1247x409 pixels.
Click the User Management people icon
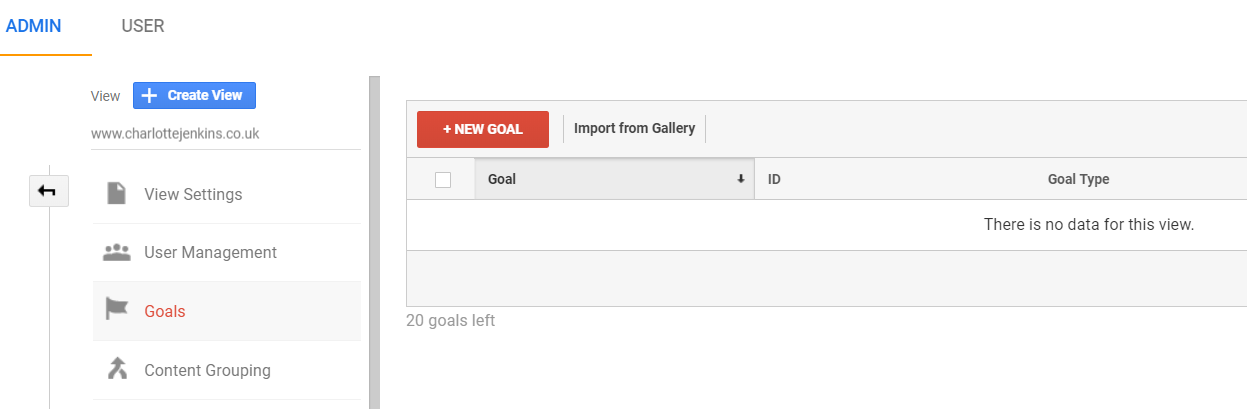click(x=117, y=252)
